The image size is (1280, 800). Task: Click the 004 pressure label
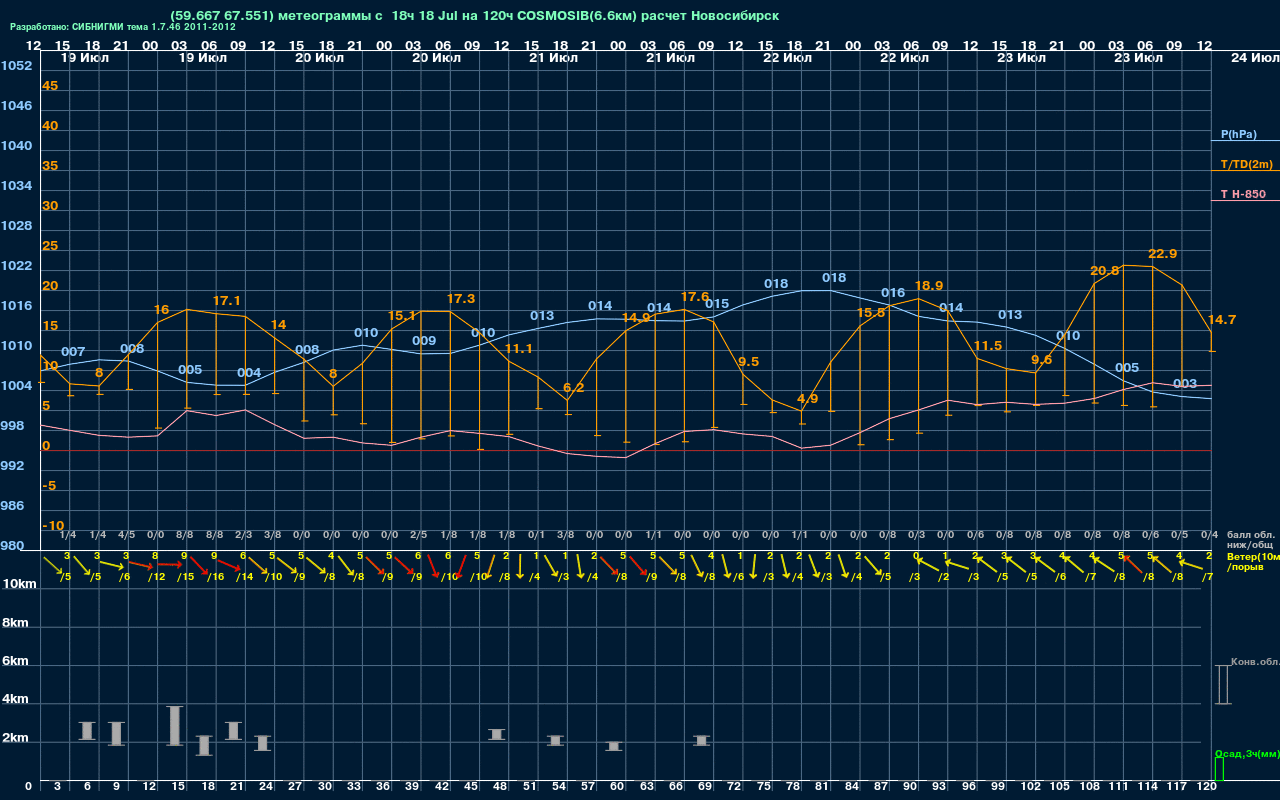(249, 372)
